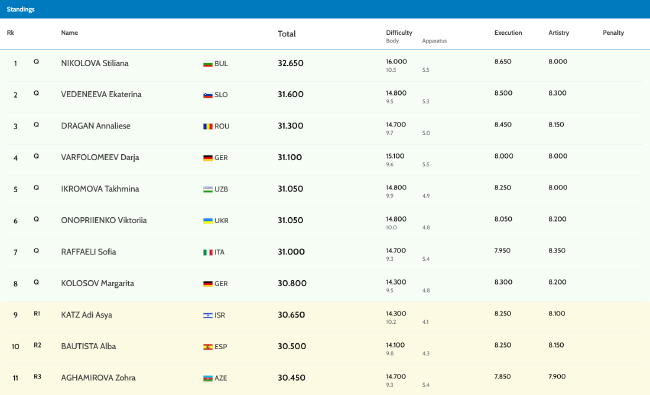Click the Uzbekistan flag icon next to UZB
650x395 pixels.
click(208, 189)
